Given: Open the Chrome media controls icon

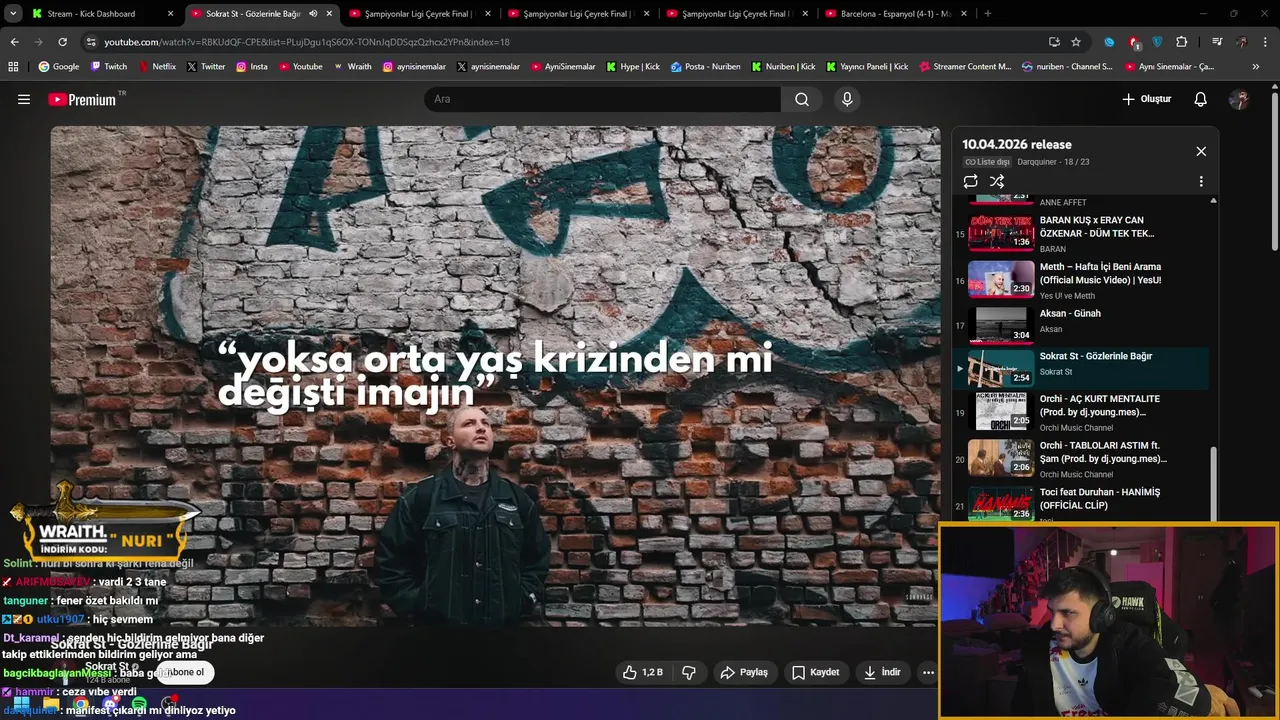Looking at the screenshot, I should 1217,42.
